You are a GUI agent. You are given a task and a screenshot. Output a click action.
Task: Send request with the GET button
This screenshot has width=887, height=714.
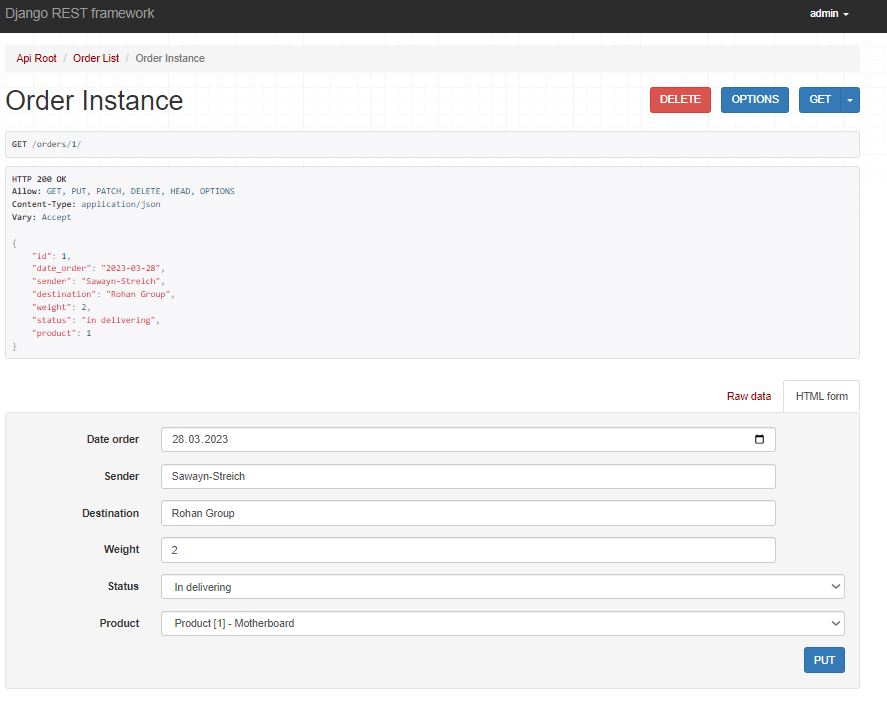tap(820, 100)
